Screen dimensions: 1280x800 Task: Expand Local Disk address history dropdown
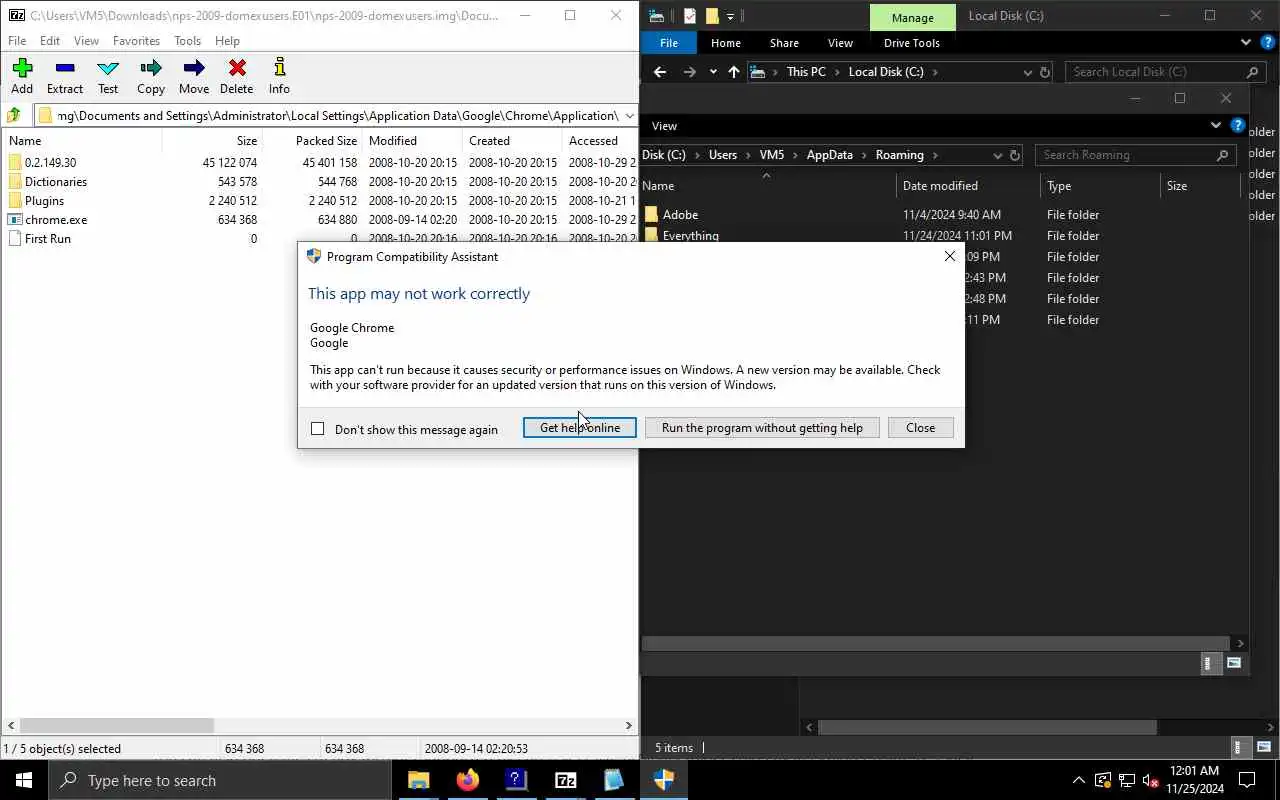(x=1027, y=72)
